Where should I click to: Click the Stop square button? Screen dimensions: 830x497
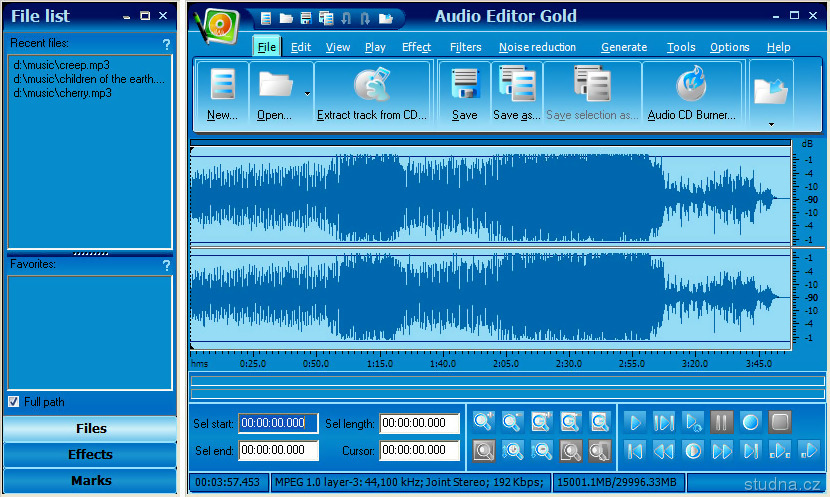(780, 422)
